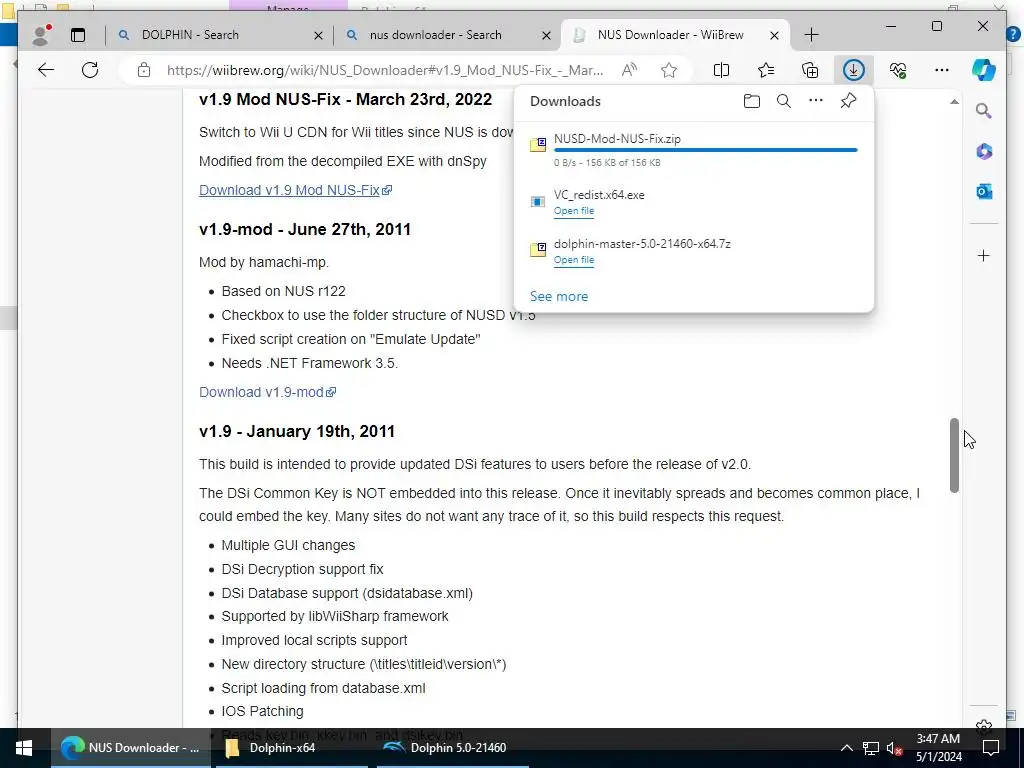Activate the Read aloud icon
This screenshot has width=1024, height=768.
[629, 70]
